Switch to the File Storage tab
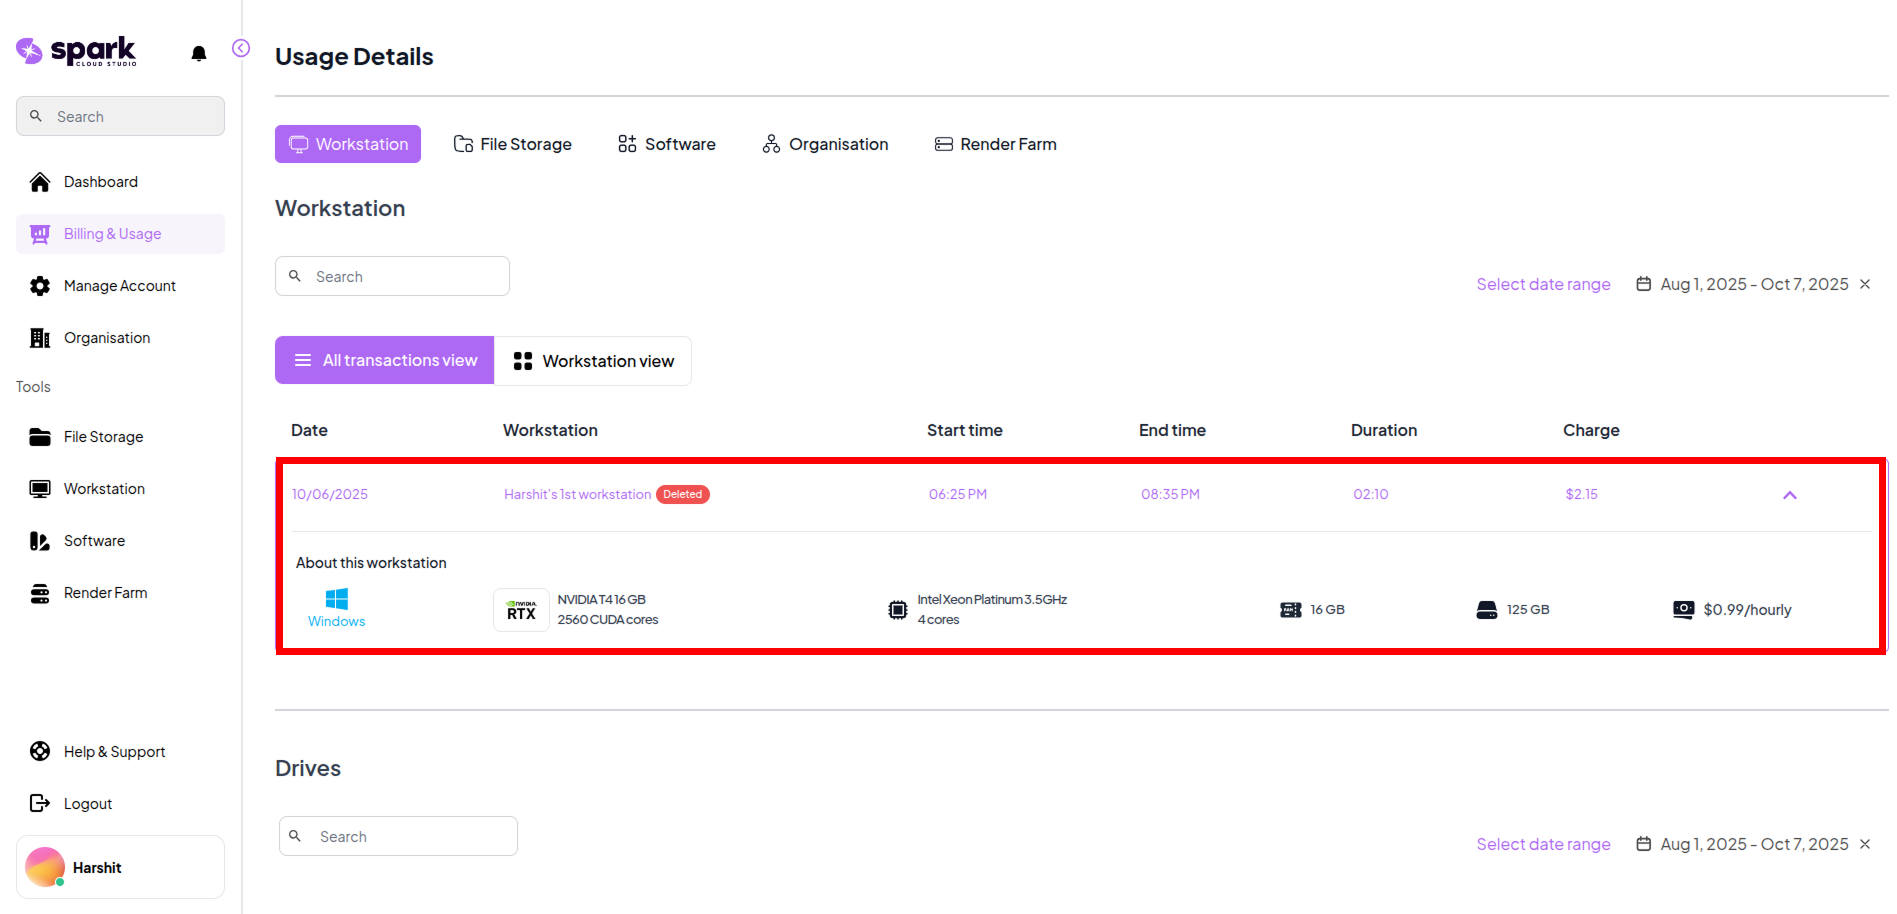 [x=513, y=144]
